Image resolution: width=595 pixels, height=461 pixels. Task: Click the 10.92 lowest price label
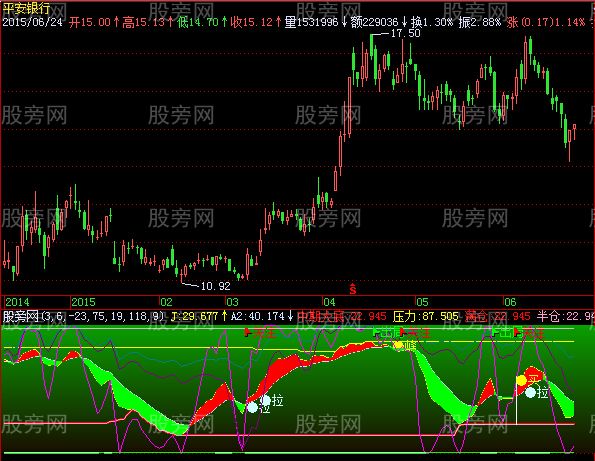pyautogui.click(x=215, y=286)
